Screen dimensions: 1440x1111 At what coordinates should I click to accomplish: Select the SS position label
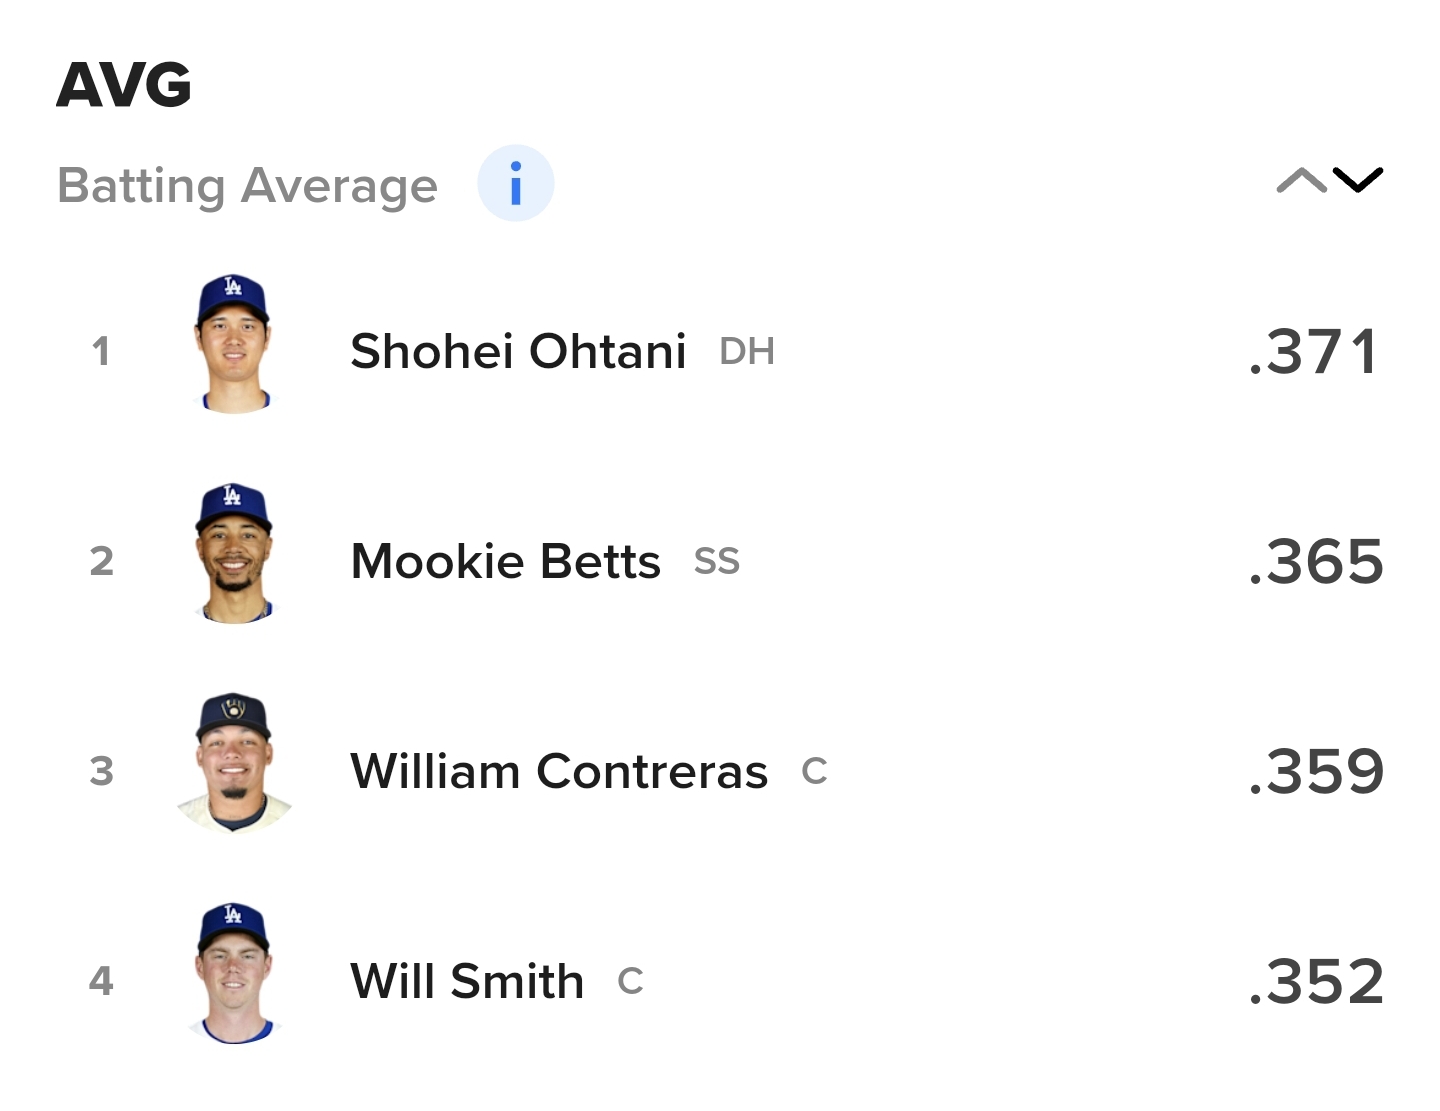click(717, 561)
